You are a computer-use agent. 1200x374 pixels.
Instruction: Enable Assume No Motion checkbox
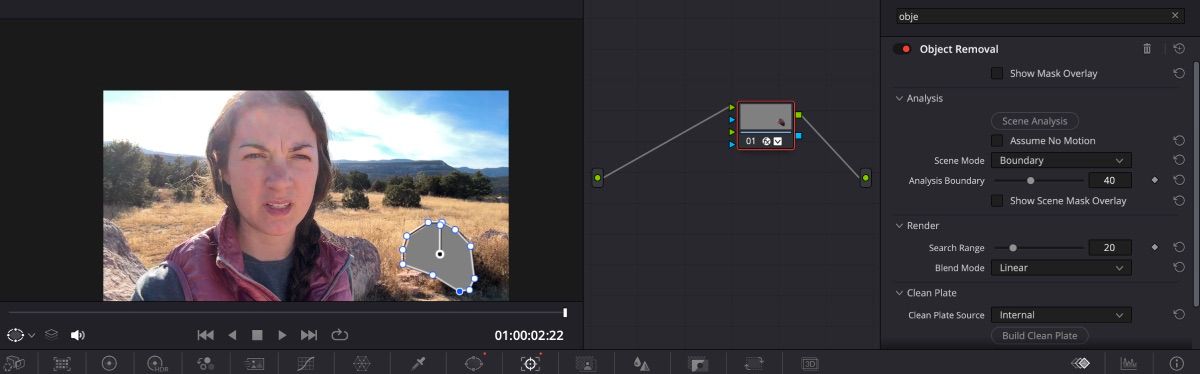[x=997, y=141]
